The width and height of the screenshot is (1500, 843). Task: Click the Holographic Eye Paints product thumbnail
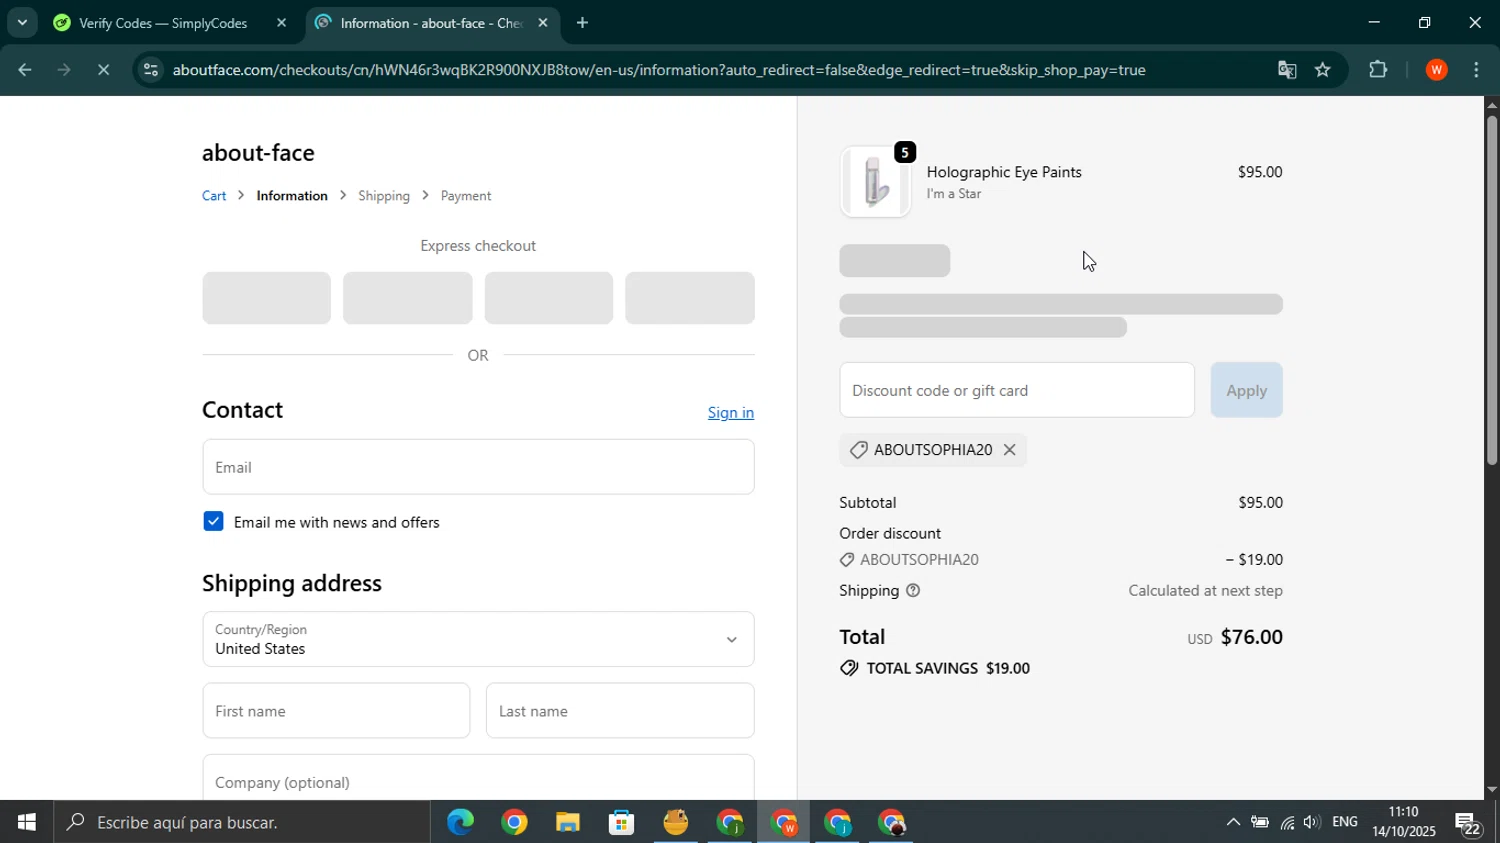875,182
